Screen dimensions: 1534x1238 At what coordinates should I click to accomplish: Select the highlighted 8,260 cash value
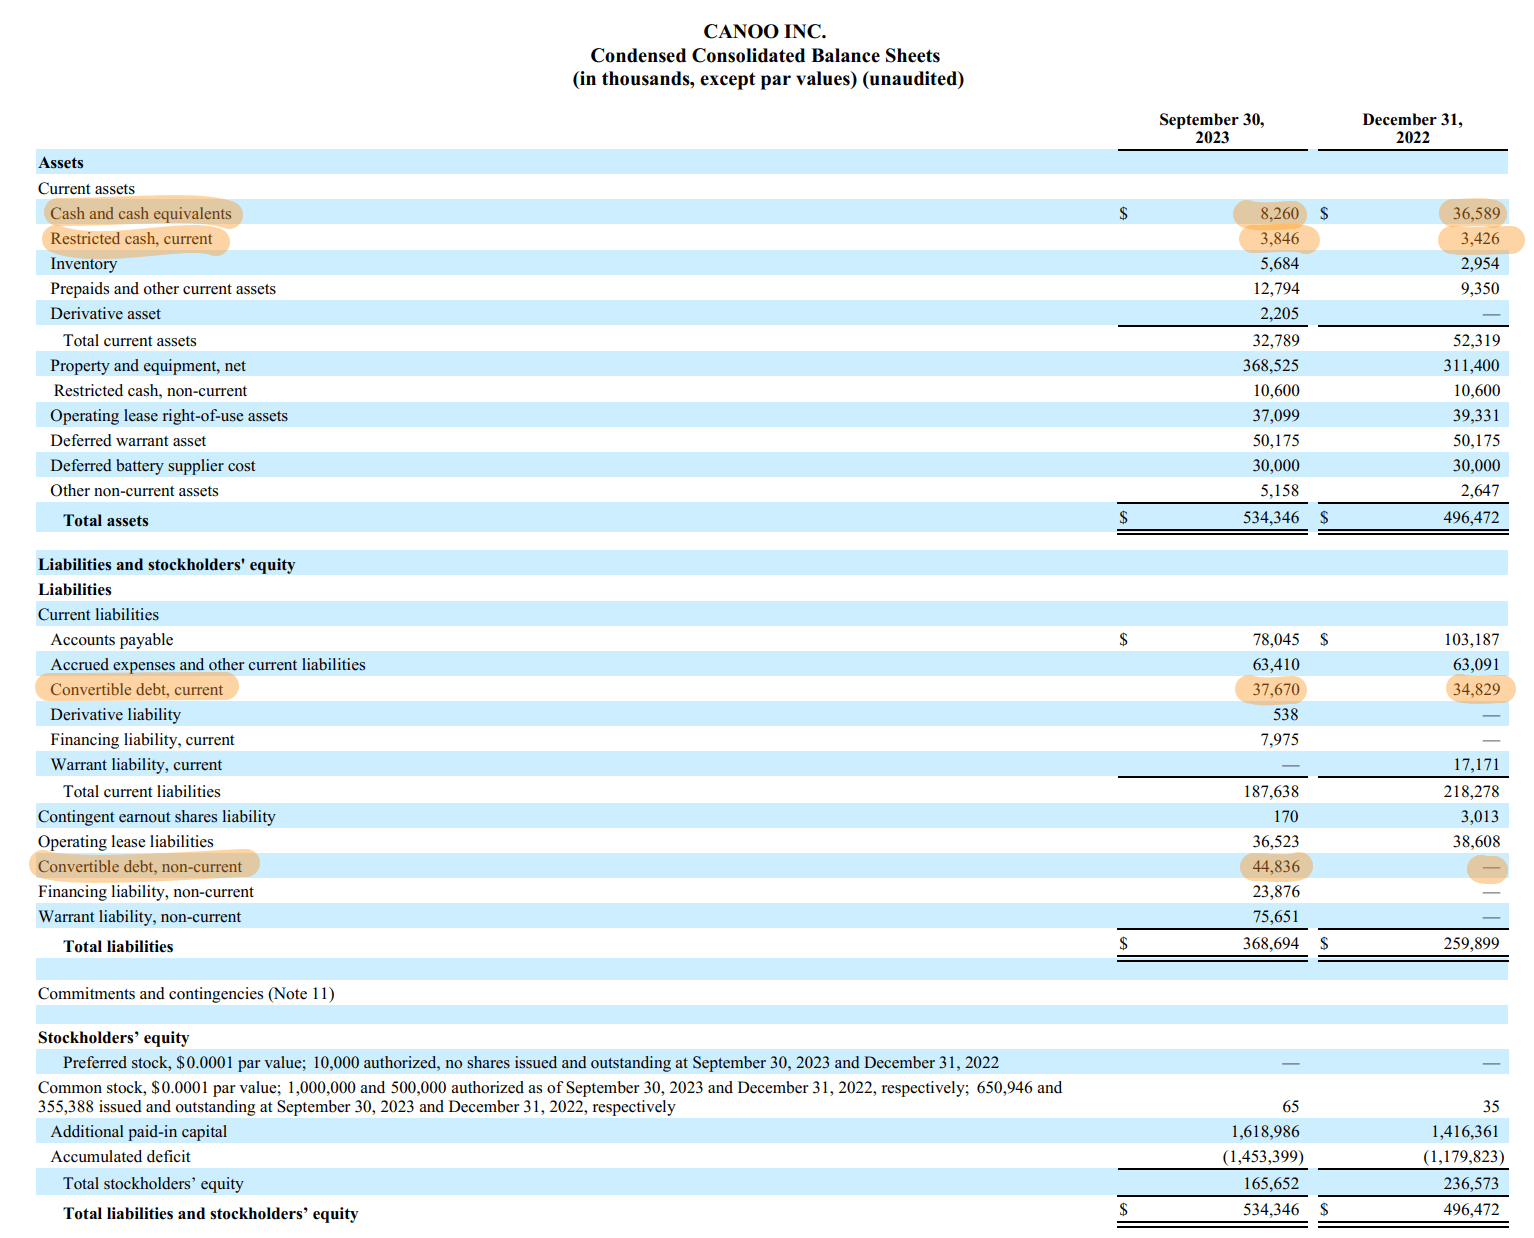[x=1278, y=213]
